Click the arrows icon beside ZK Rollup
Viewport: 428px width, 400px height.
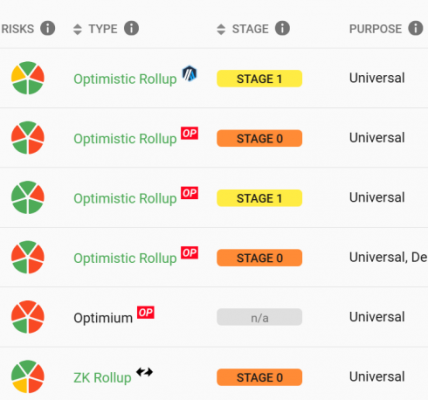coord(144,372)
